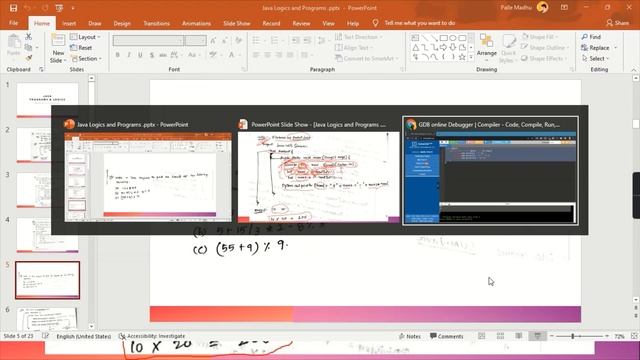Click the Reset slide button
This screenshot has width=640, height=360.
pyautogui.click(x=81, y=48)
